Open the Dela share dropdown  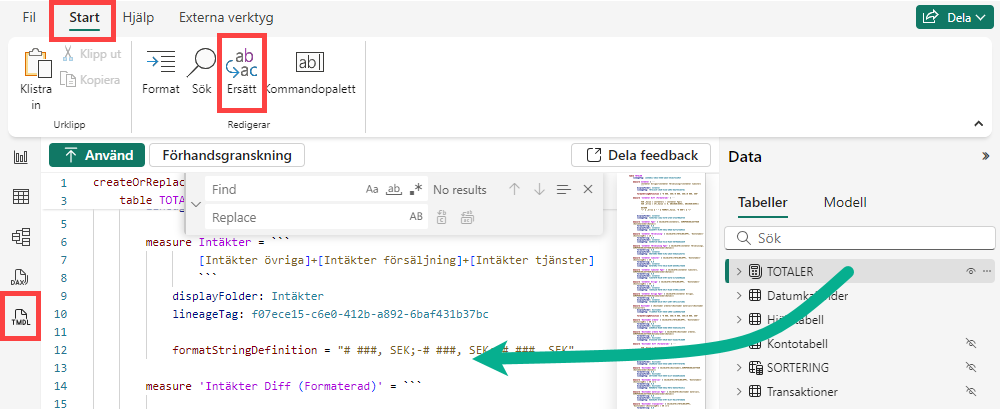(x=954, y=18)
